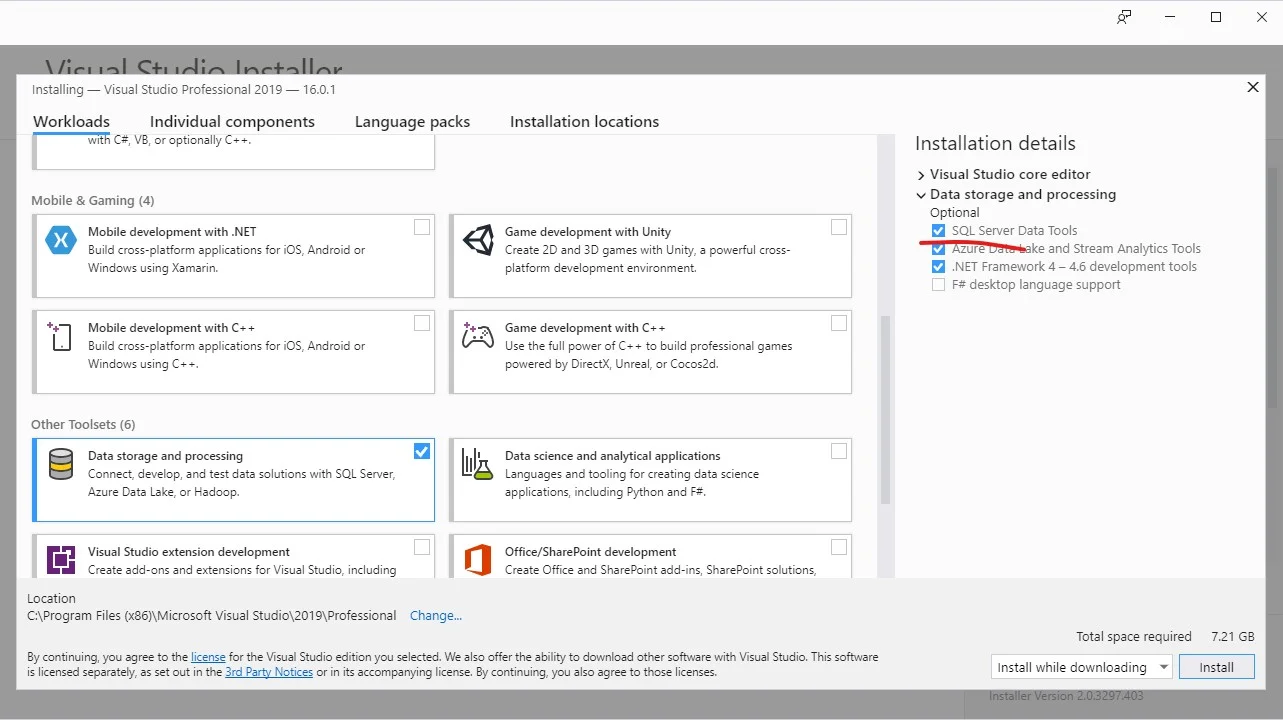Maximize the Visual Studio Installer window

(x=1216, y=17)
